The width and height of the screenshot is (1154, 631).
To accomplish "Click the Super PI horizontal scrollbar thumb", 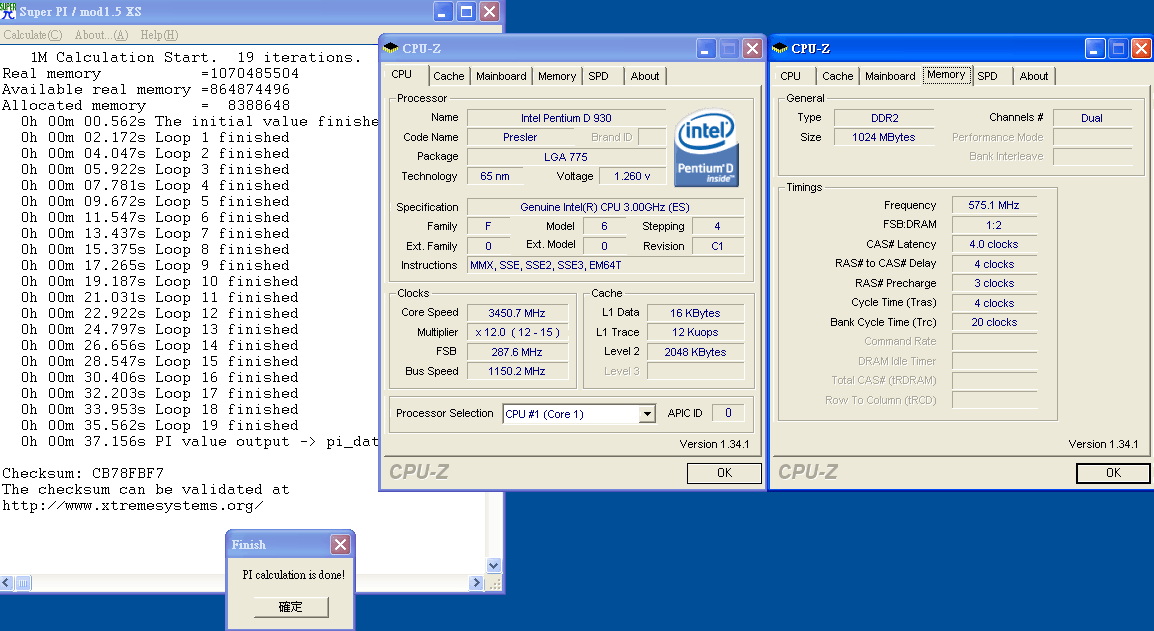I will pyautogui.click(x=23, y=583).
